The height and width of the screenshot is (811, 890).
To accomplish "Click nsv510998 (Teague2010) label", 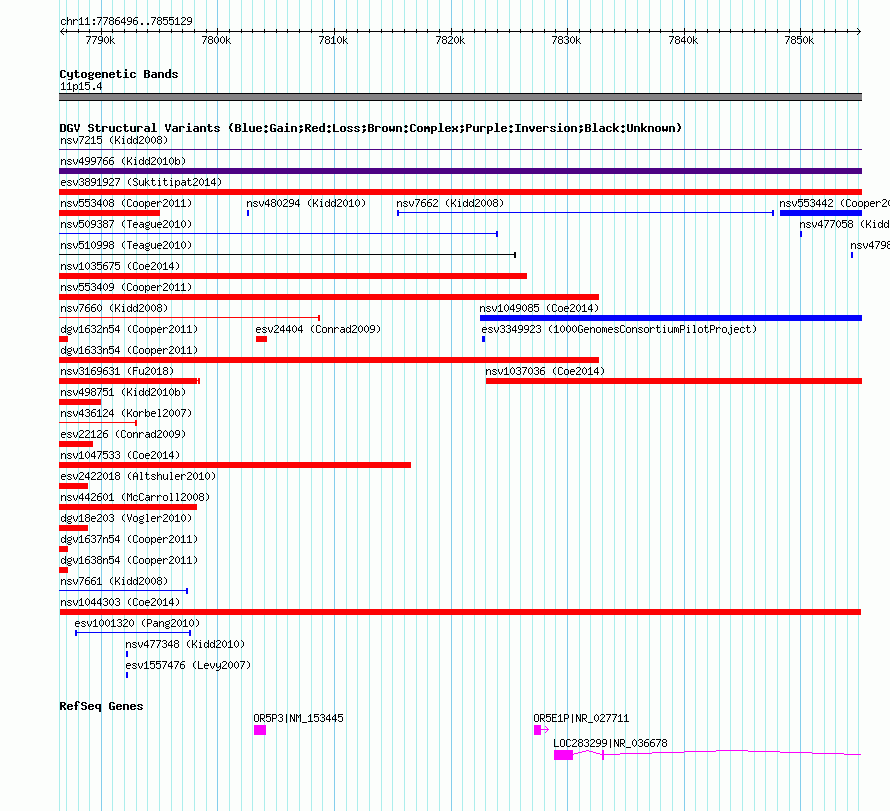I will coord(126,245).
